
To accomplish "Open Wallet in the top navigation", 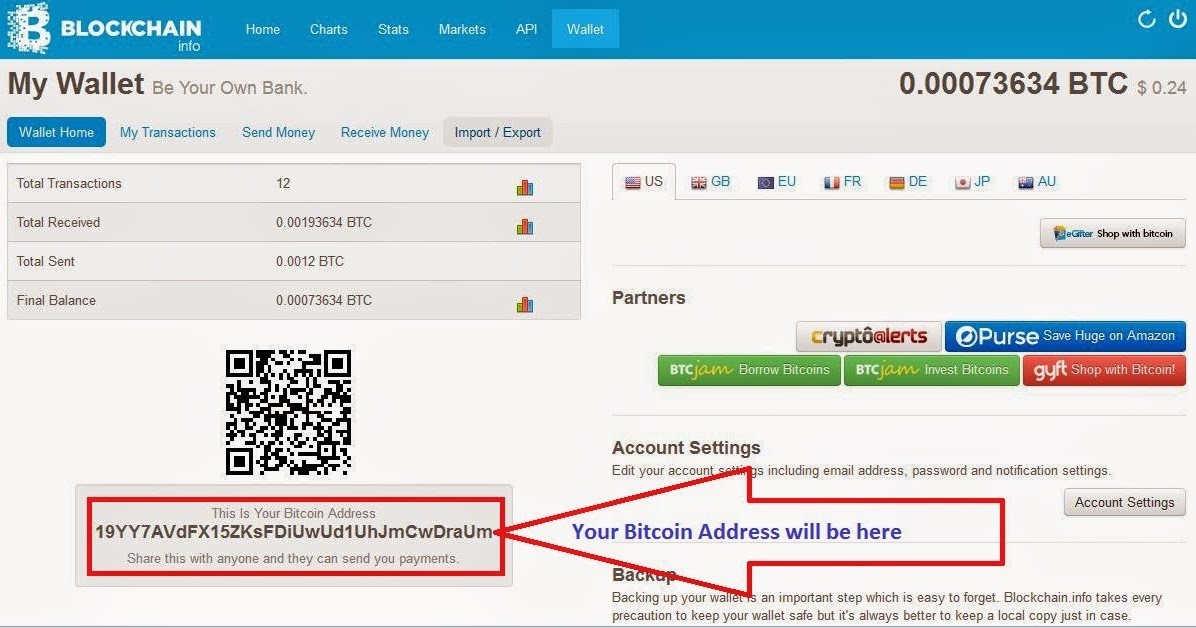I will pyautogui.click(x=585, y=29).
